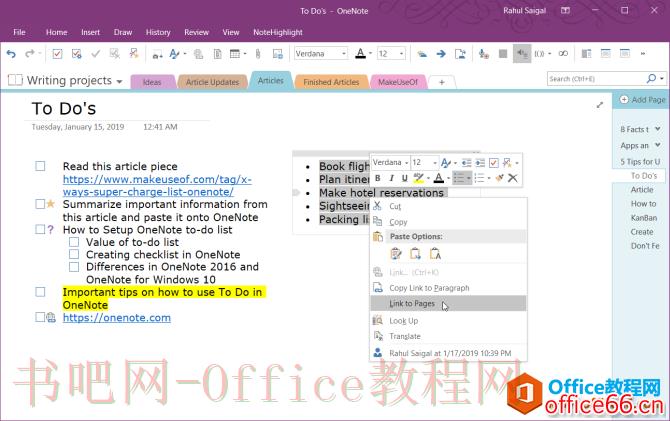This screenshot has width=670, height=421.
Task: Click decrease indent icon in mini toolbar
Action: pyautogui.click(x=467, y=163)
